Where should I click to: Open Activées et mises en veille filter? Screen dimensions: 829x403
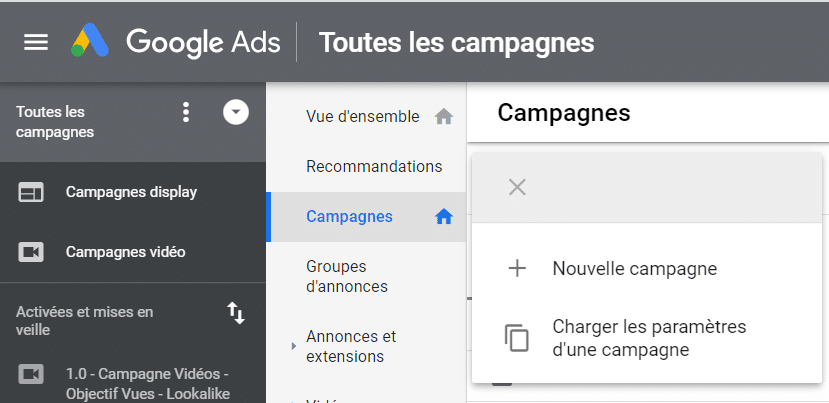pyautogui.click(x=85, y=320)
